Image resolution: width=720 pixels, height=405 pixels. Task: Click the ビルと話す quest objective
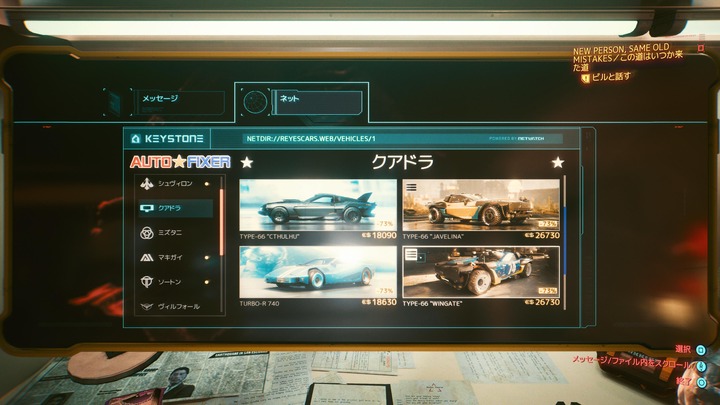611,77
